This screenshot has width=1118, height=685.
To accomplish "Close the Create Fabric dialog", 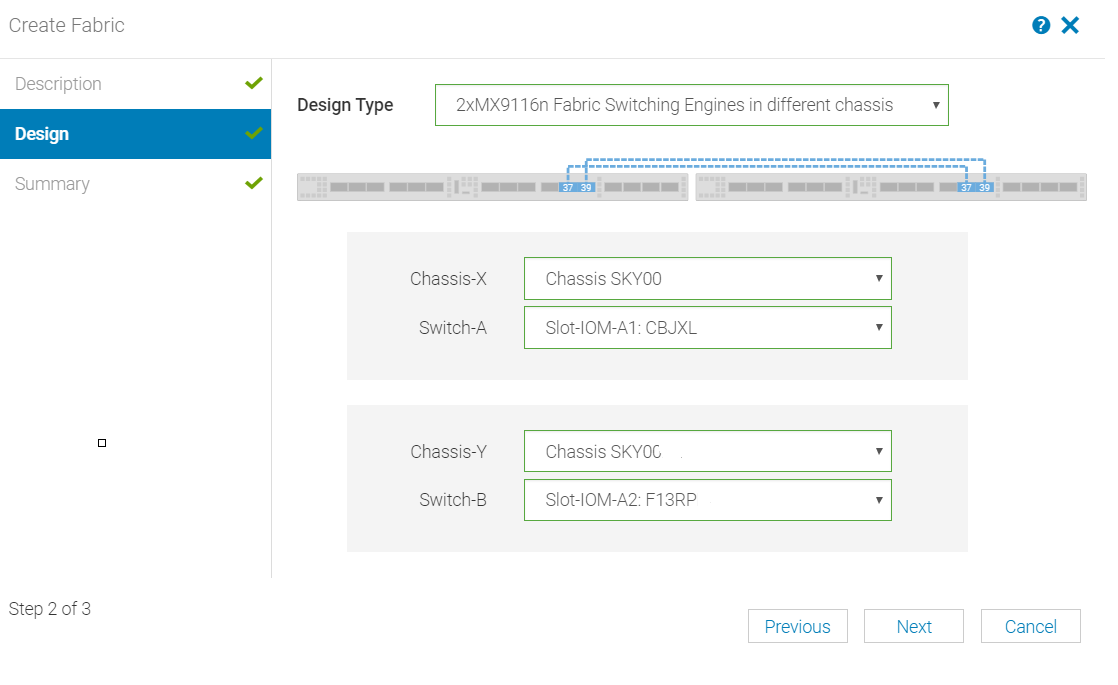I will pyautogui.click(x=1070, y=25).
